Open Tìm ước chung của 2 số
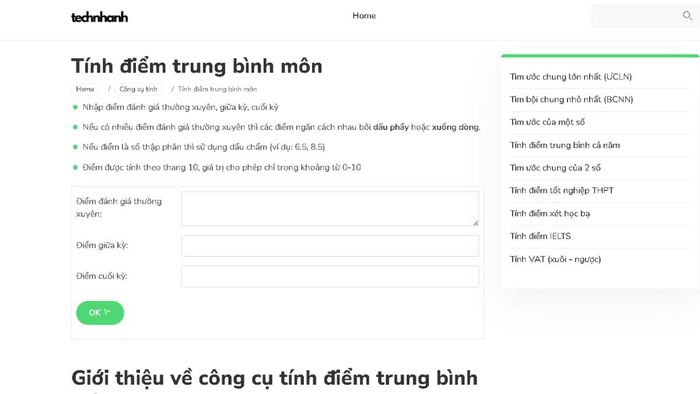 coord(555,168)
